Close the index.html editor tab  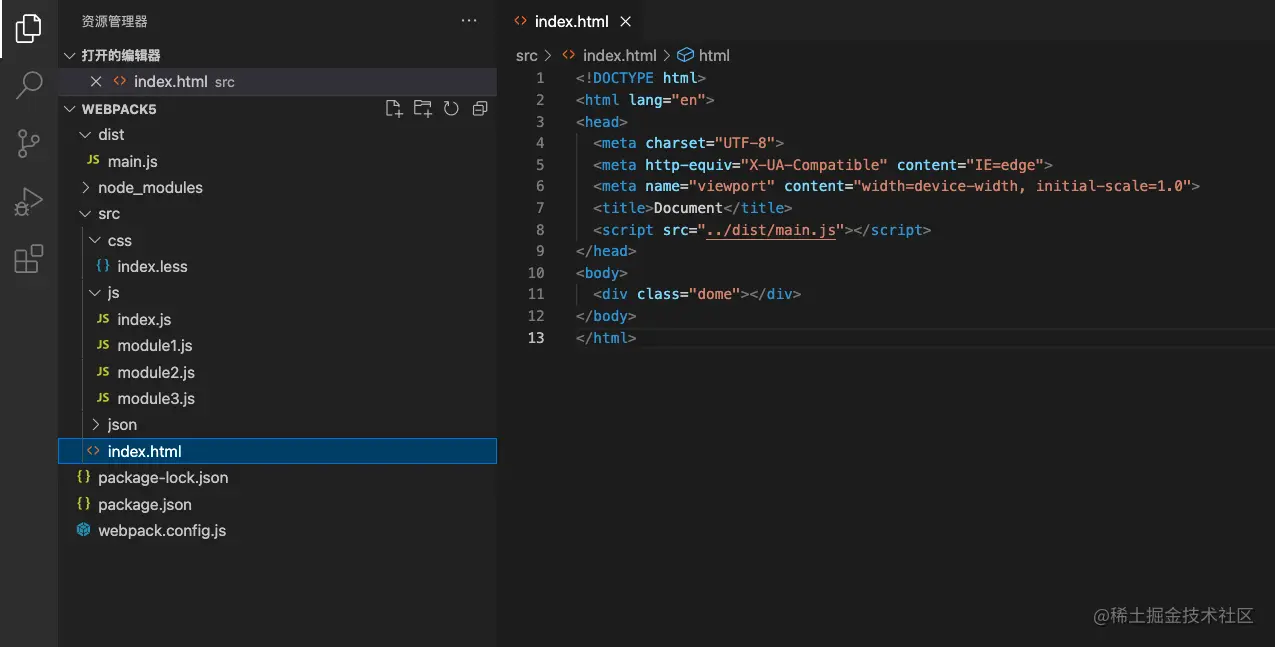coord(626,22)
